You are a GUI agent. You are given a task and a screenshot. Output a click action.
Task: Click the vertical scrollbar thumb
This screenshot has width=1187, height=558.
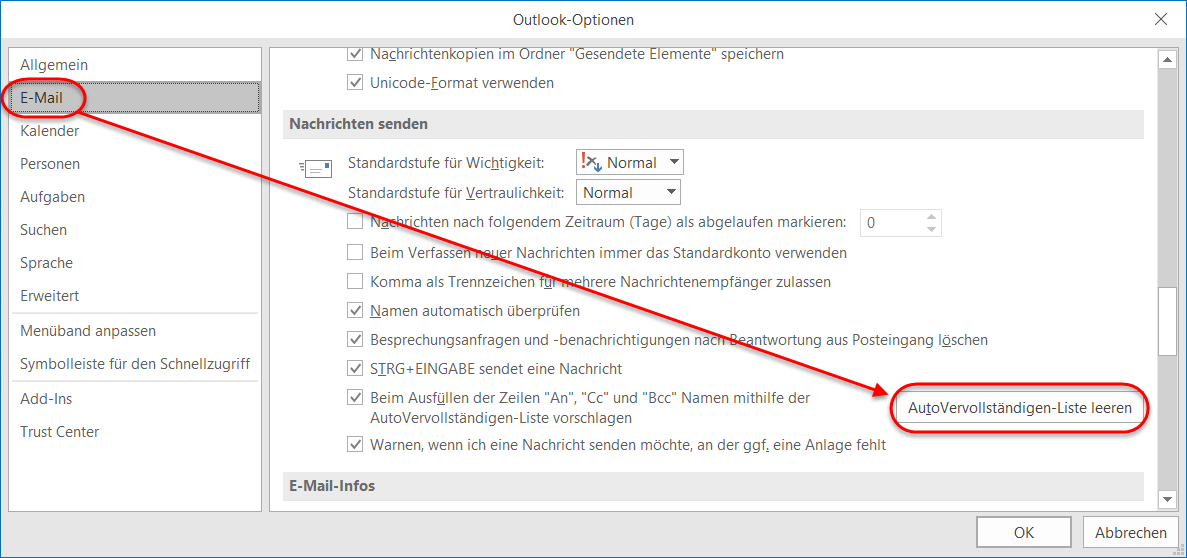pyautogui.click(x=1167, y=323)
